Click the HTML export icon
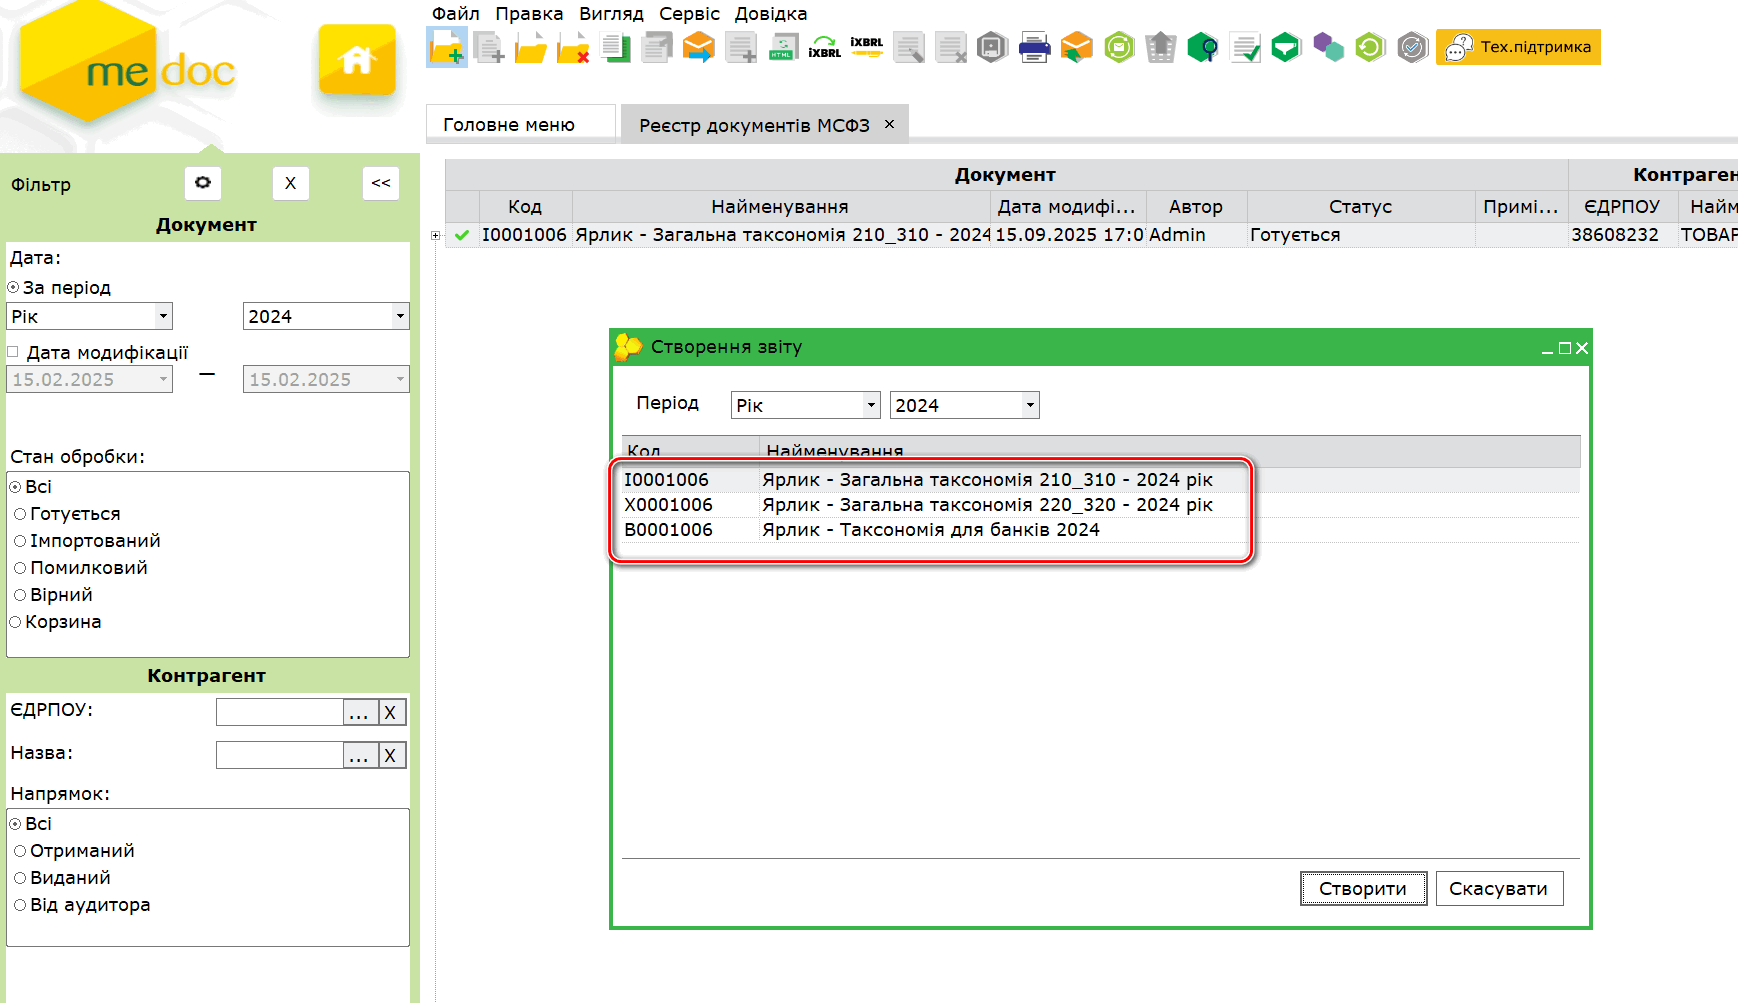Image resolution: width=1738 pixels, height=1003 pixels. point(782,47)
